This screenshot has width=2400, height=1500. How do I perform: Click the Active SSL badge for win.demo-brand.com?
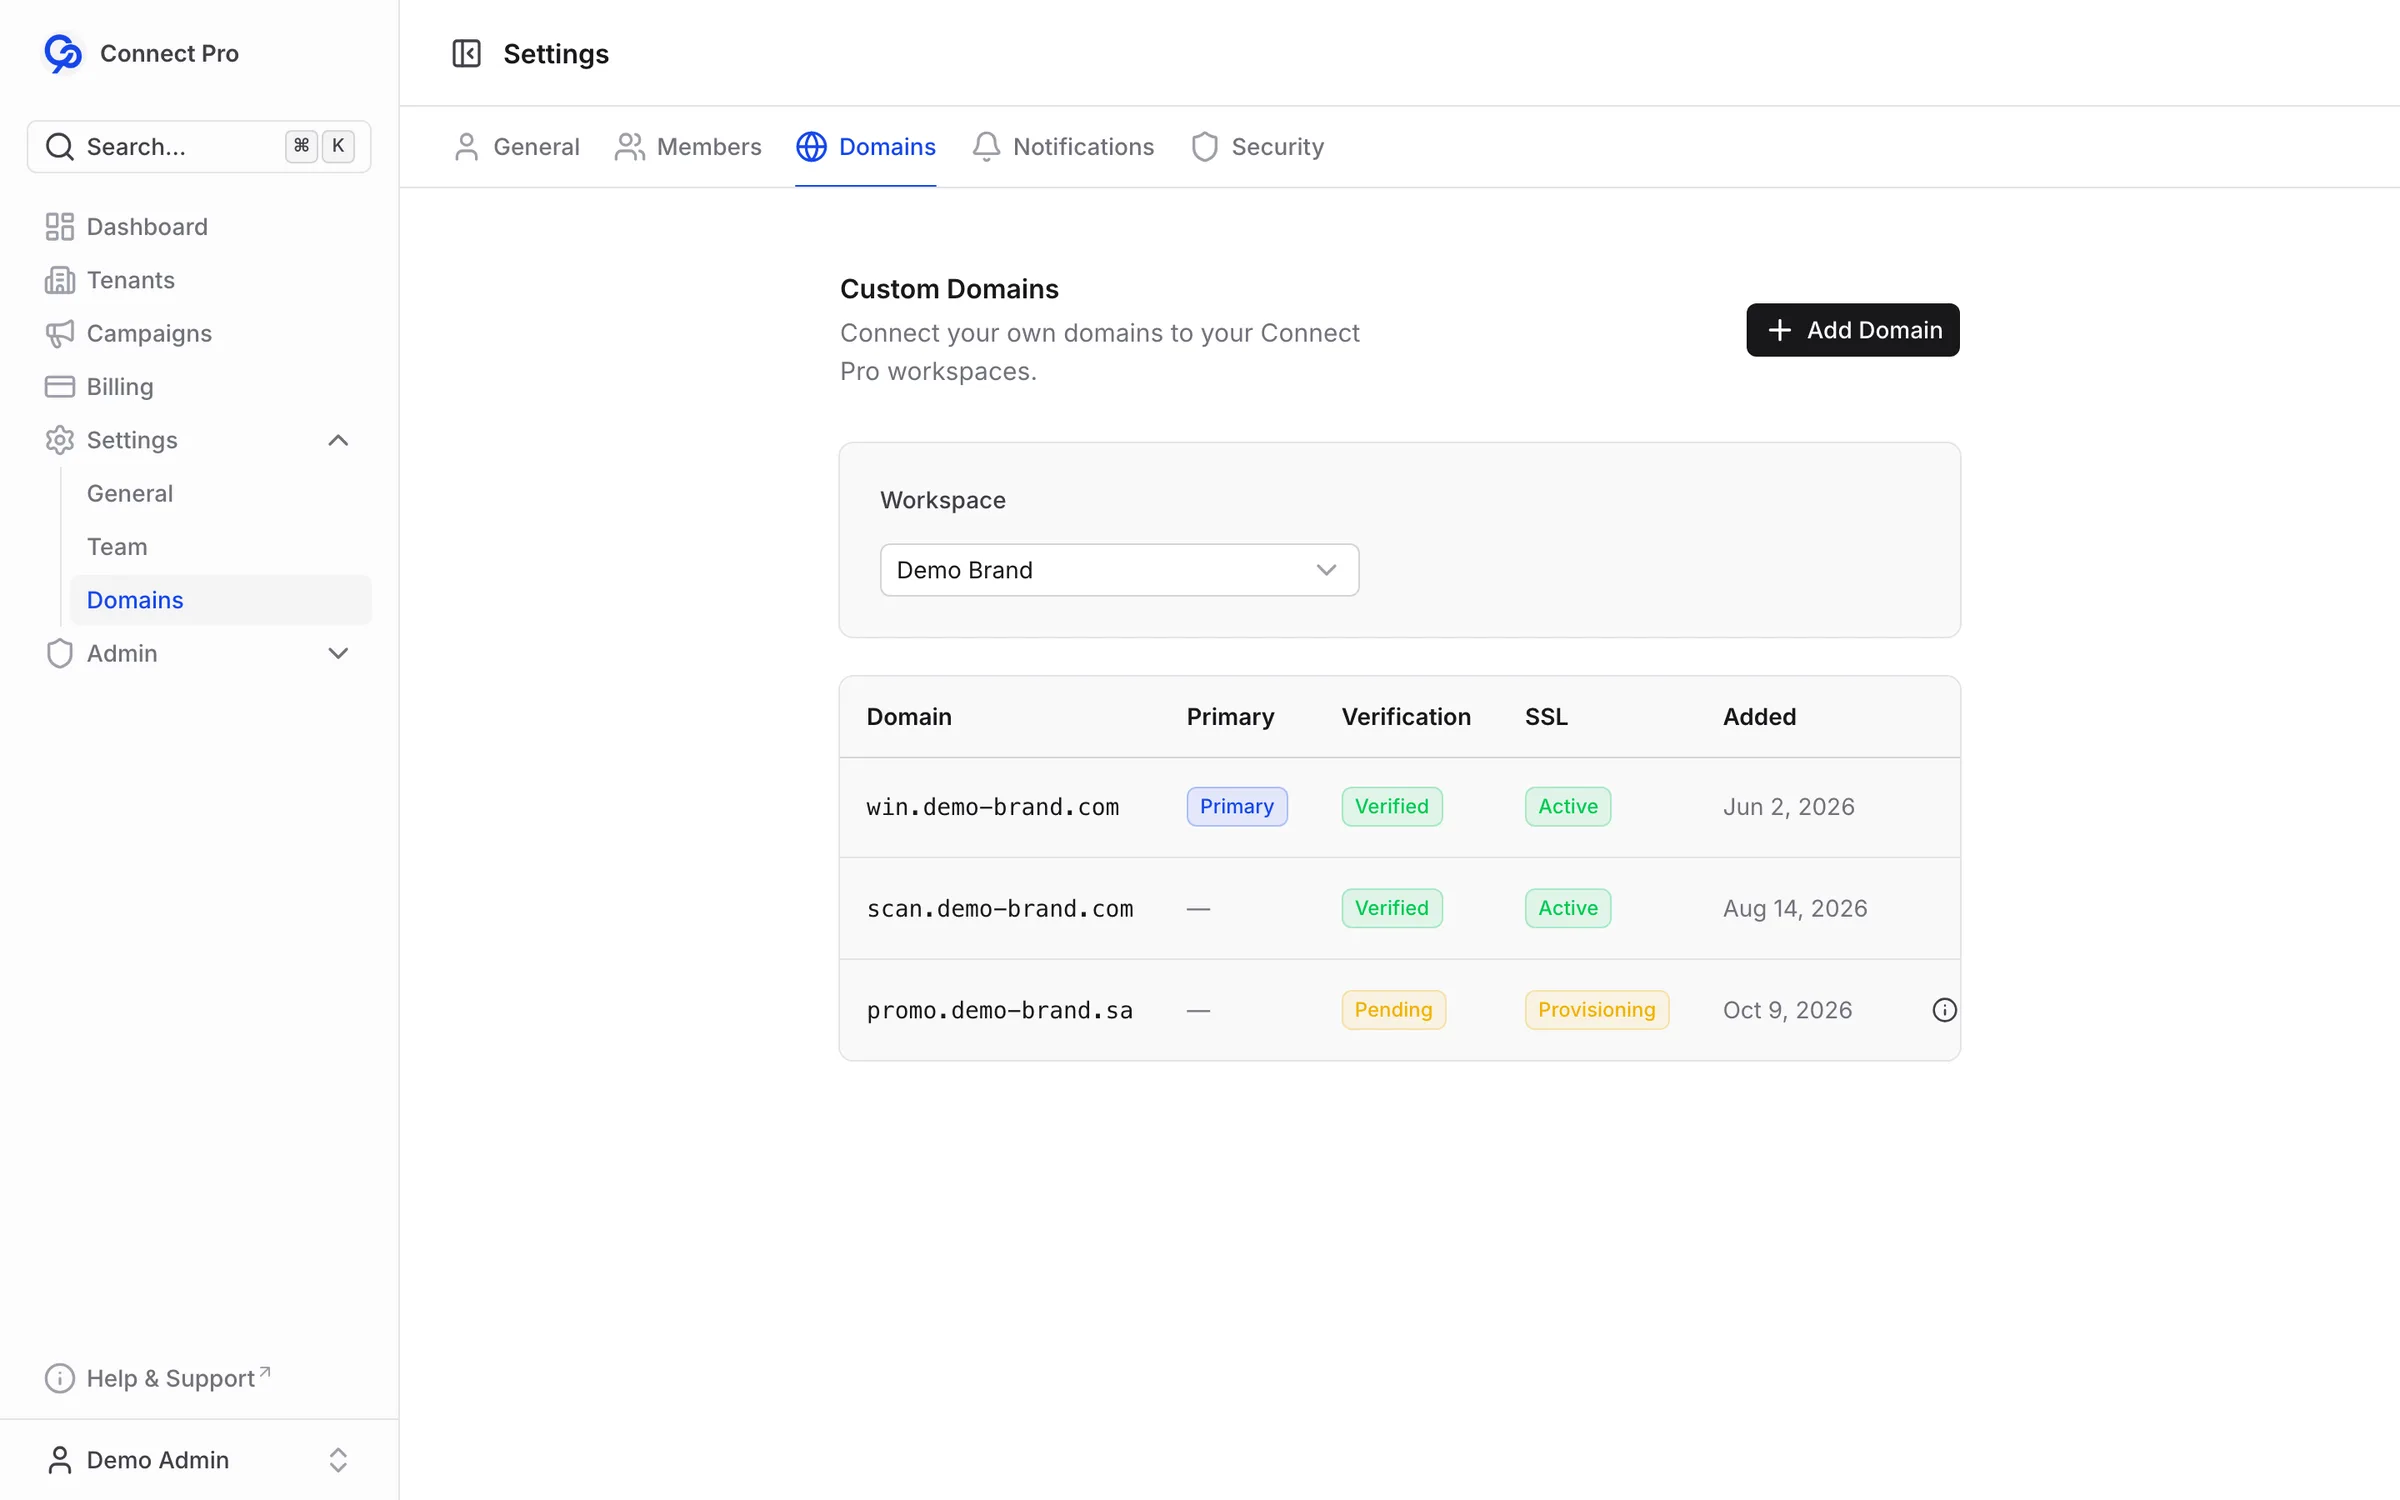pyautogui.click(x=1567, y=807)
